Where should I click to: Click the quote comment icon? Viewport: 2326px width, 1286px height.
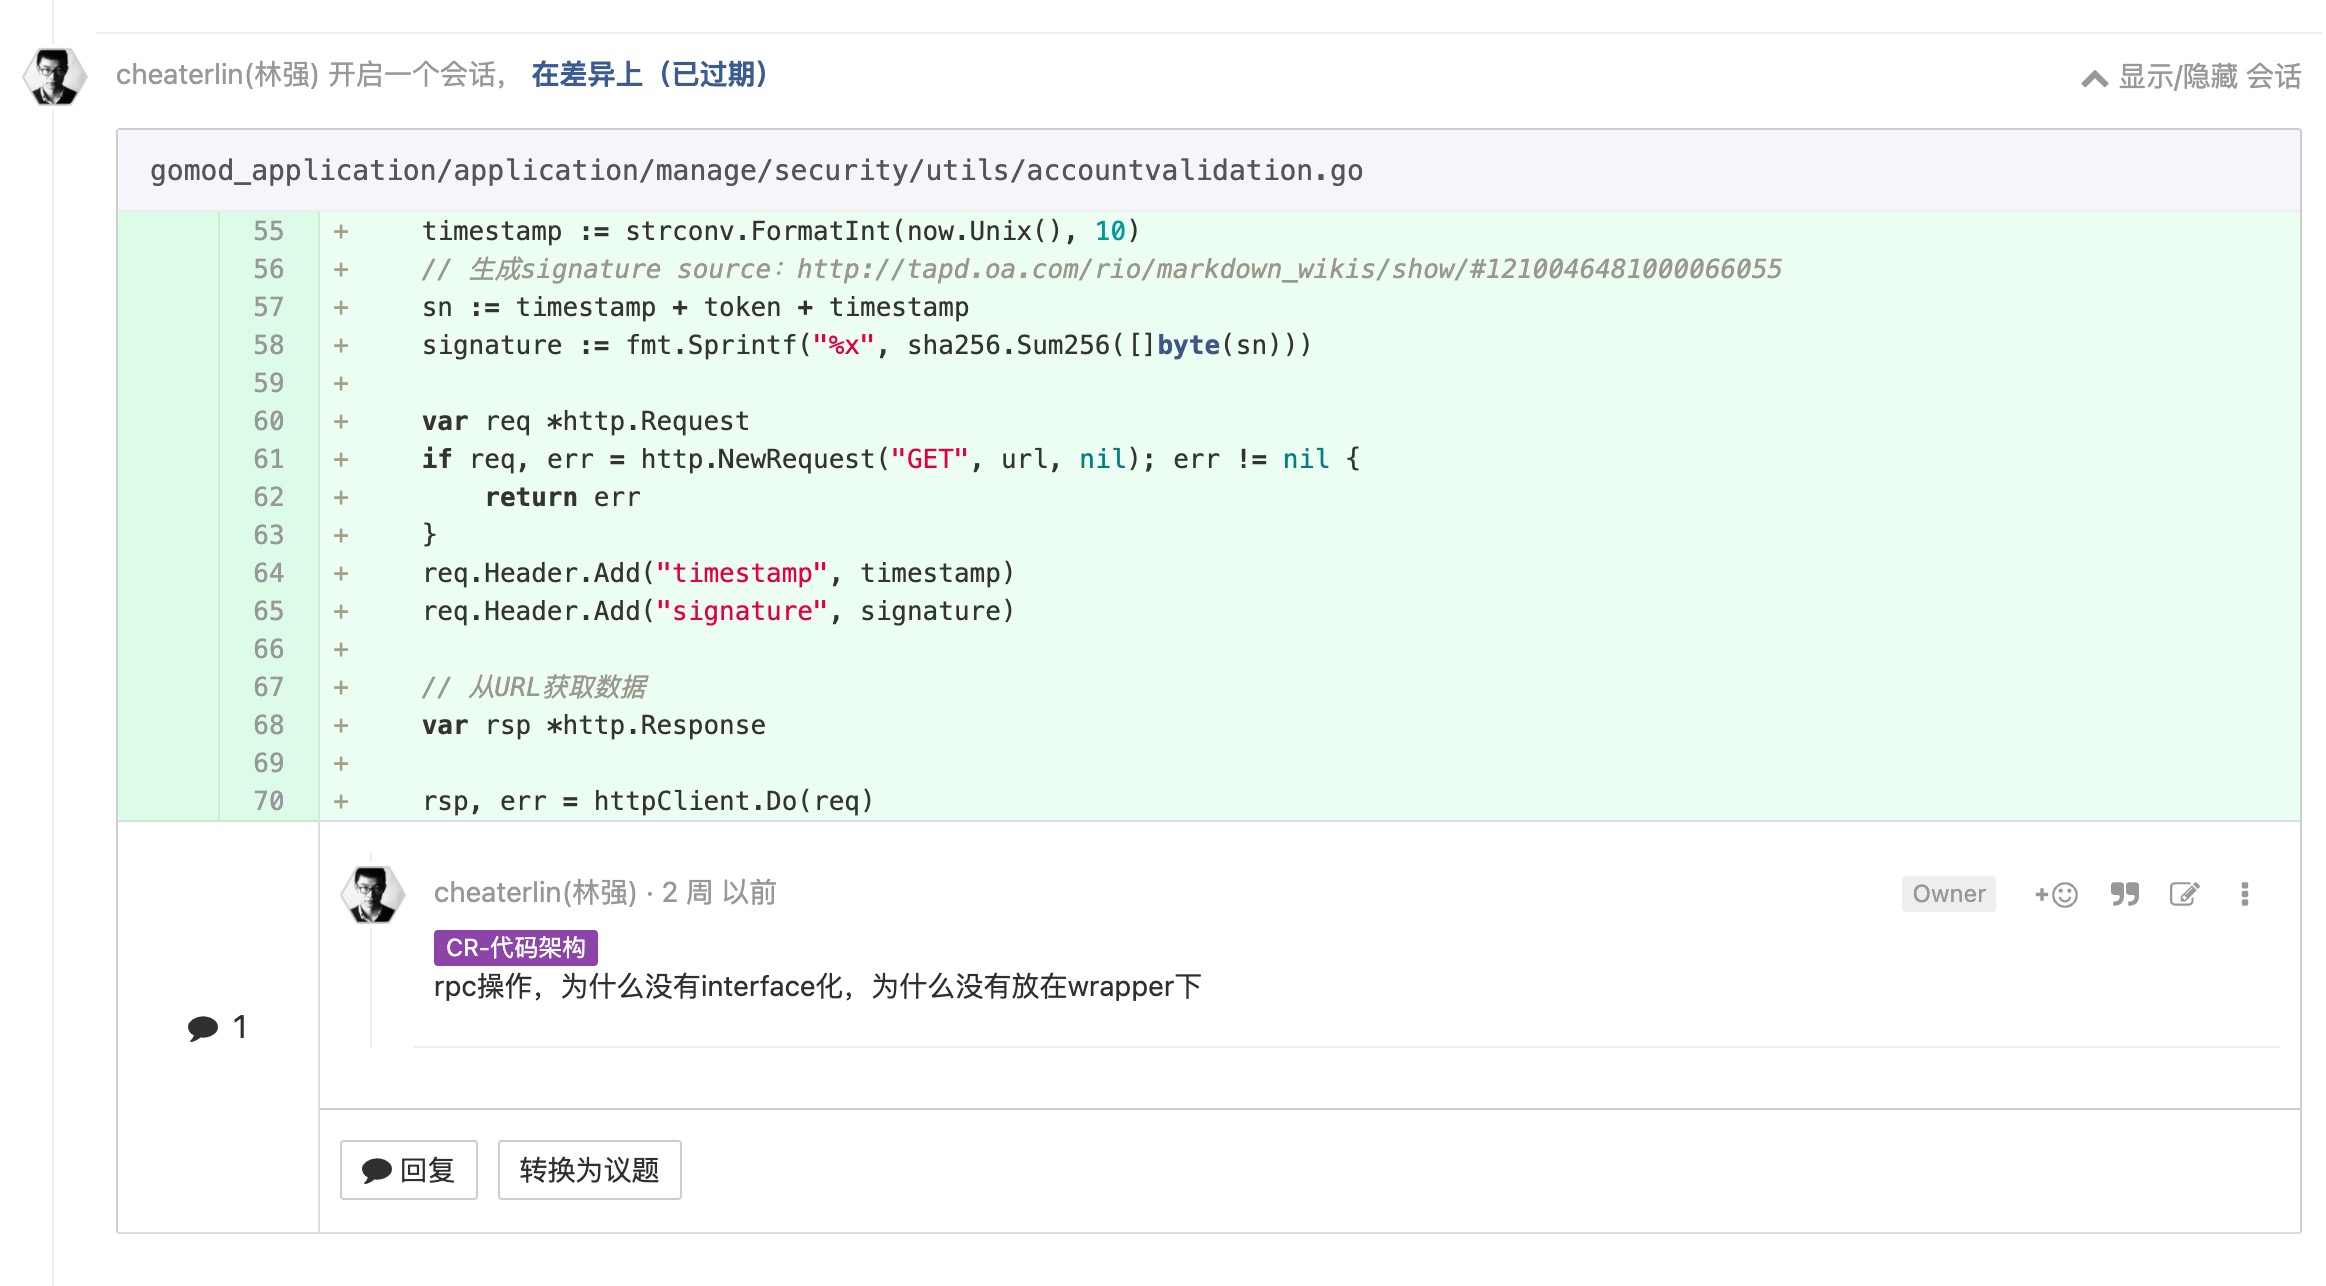(x=2124, y=894)
